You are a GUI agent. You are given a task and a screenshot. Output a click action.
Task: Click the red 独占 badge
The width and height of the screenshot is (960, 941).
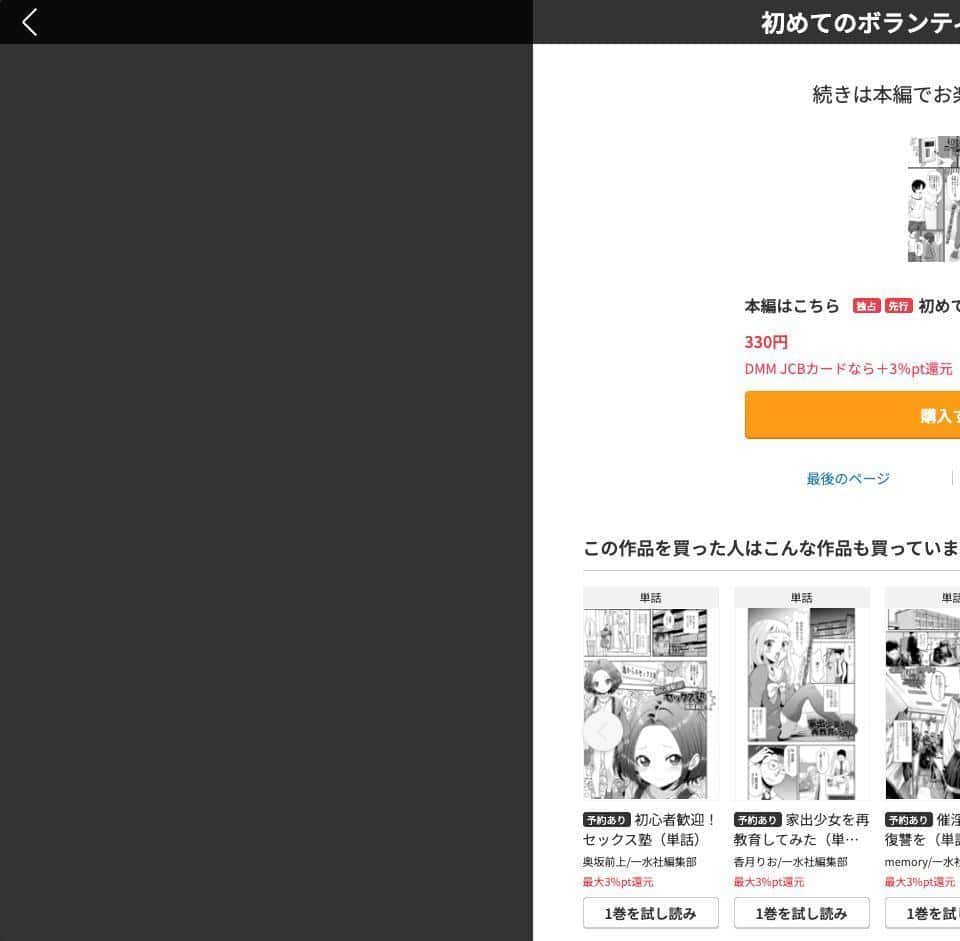866,306
